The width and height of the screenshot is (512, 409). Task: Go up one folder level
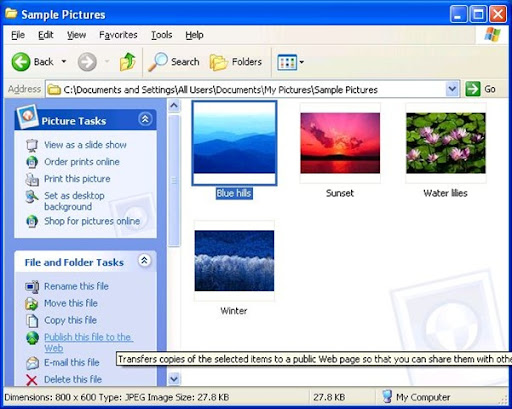[x=127, y=62]
